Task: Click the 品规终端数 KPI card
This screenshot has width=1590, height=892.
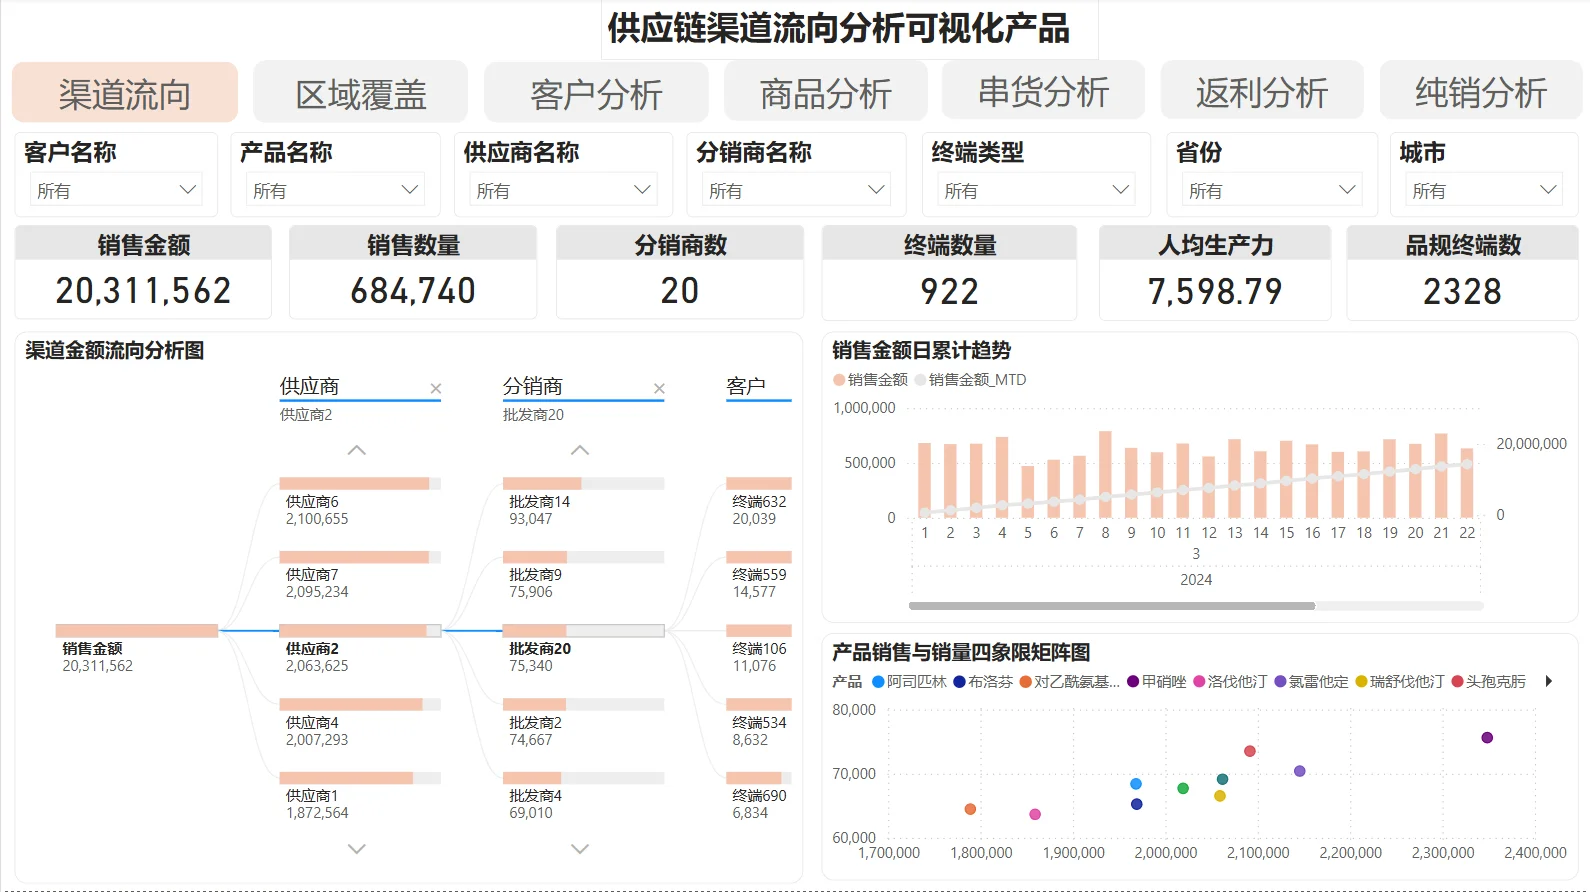Action: 1463,272
